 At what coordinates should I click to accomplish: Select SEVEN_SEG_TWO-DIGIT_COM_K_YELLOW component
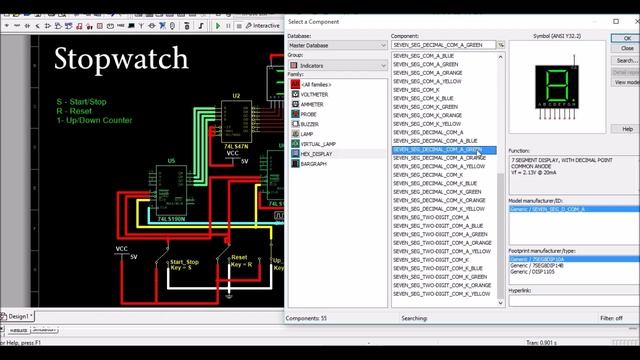point(442,294)
